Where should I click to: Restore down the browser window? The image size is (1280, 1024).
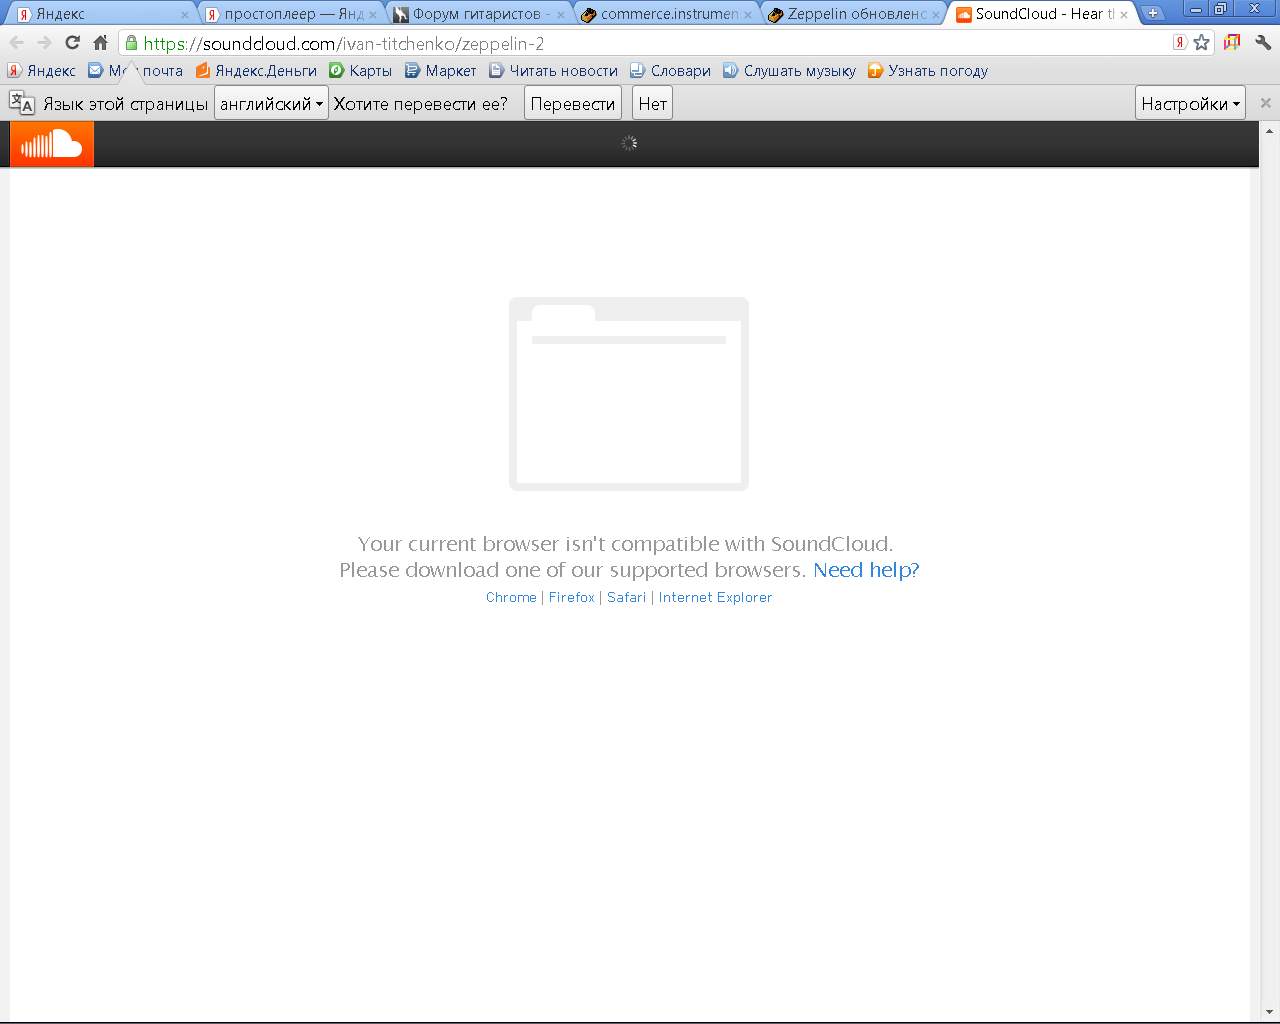tap(1221, 9)
